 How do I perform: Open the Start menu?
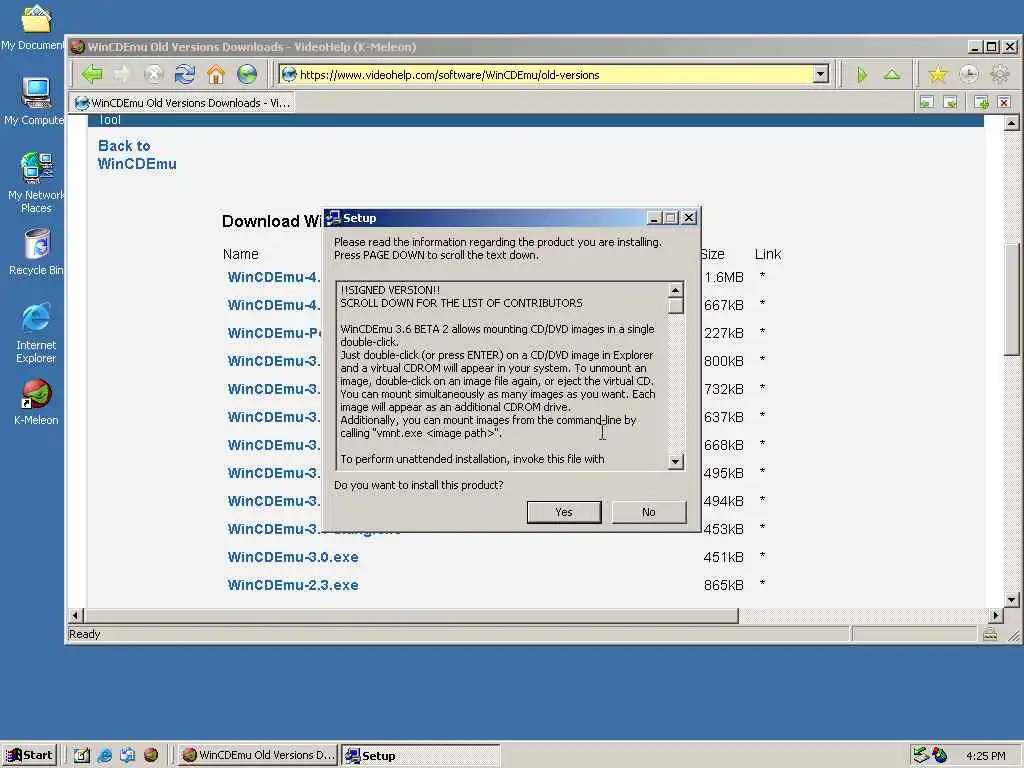pyautogui.click(x=29, y=755)
